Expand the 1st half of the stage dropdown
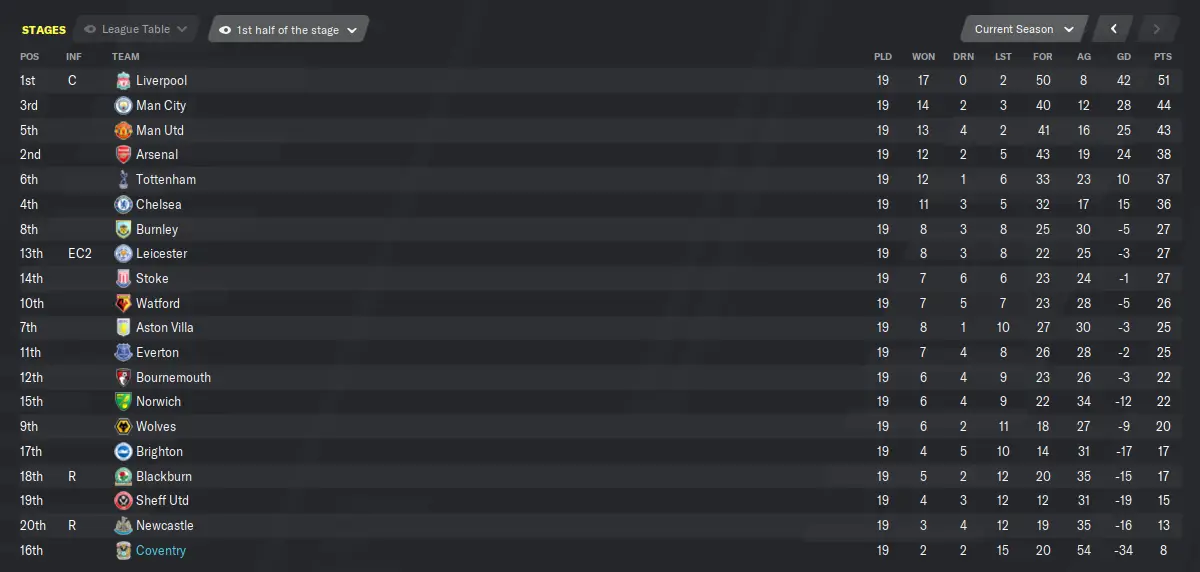This screenshot has width=1200, height=572. [x=289, y=29]
